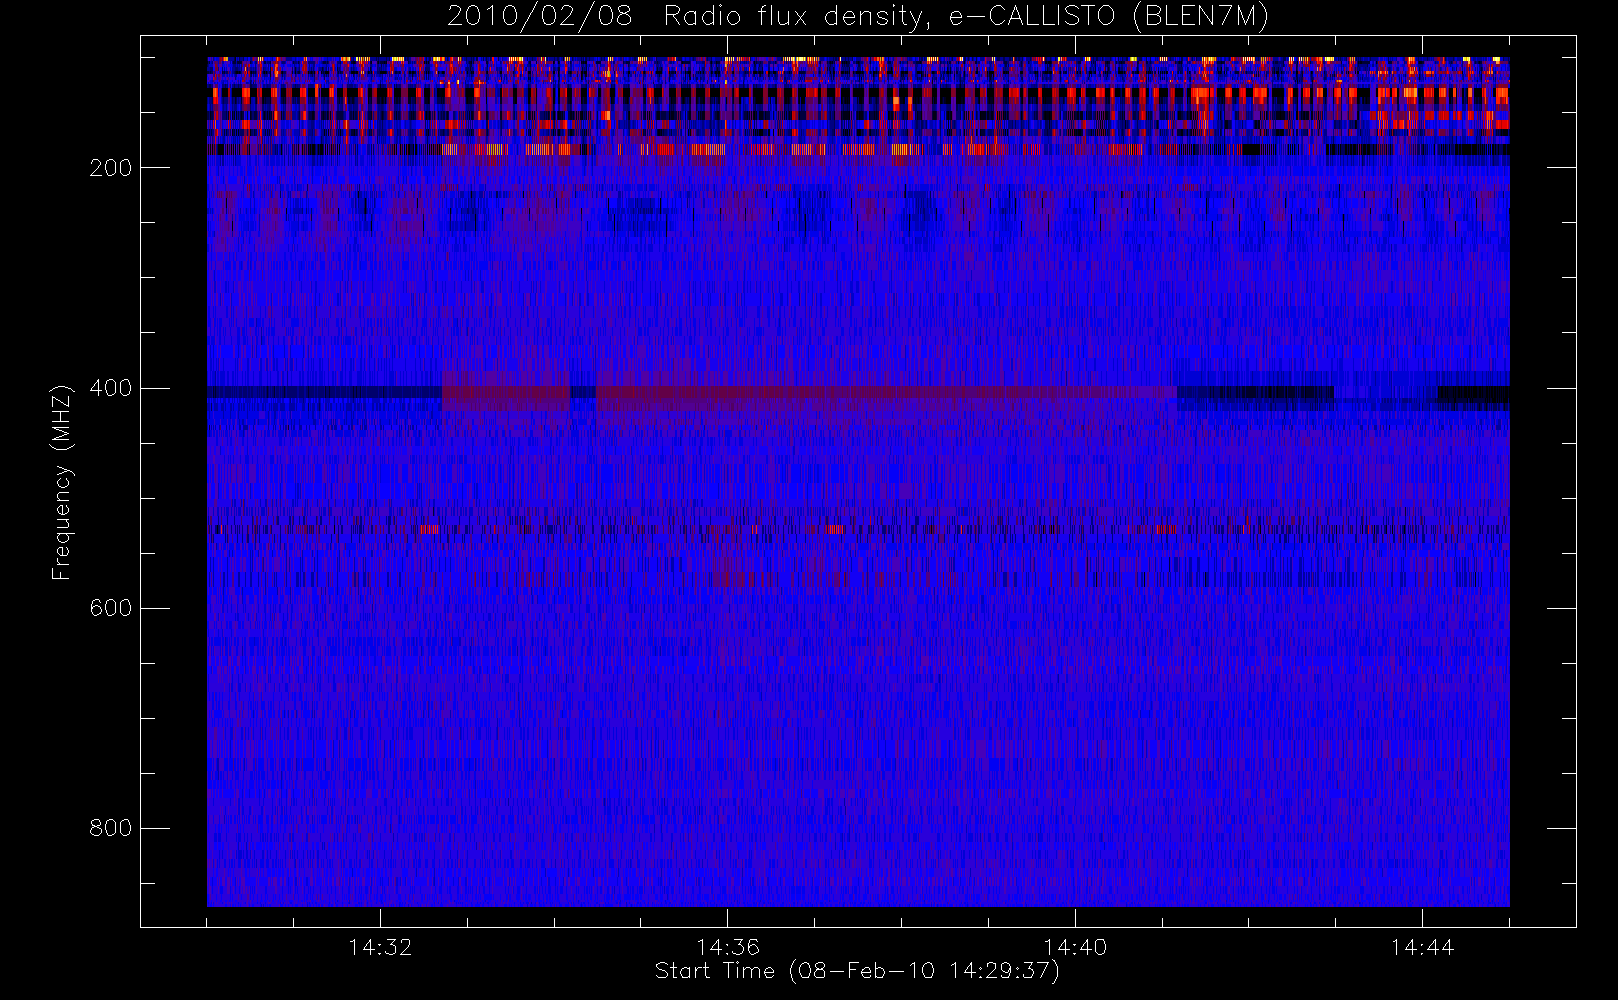Click the 14:40 time tick label
The image size is (1618, 1000).
pyautogui.click(x=1075, y=946)
